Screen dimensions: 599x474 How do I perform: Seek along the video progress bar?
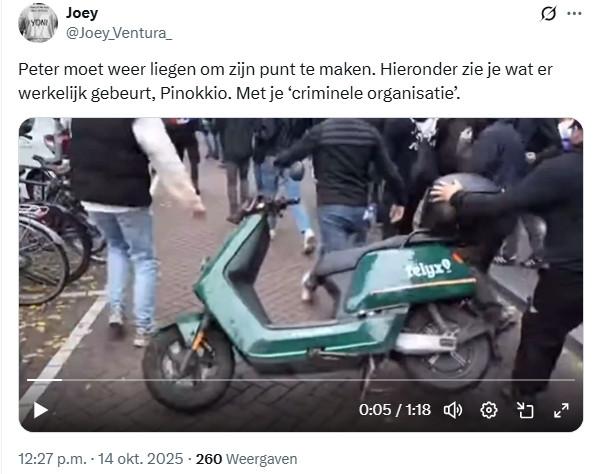click(x=301, y=380)
